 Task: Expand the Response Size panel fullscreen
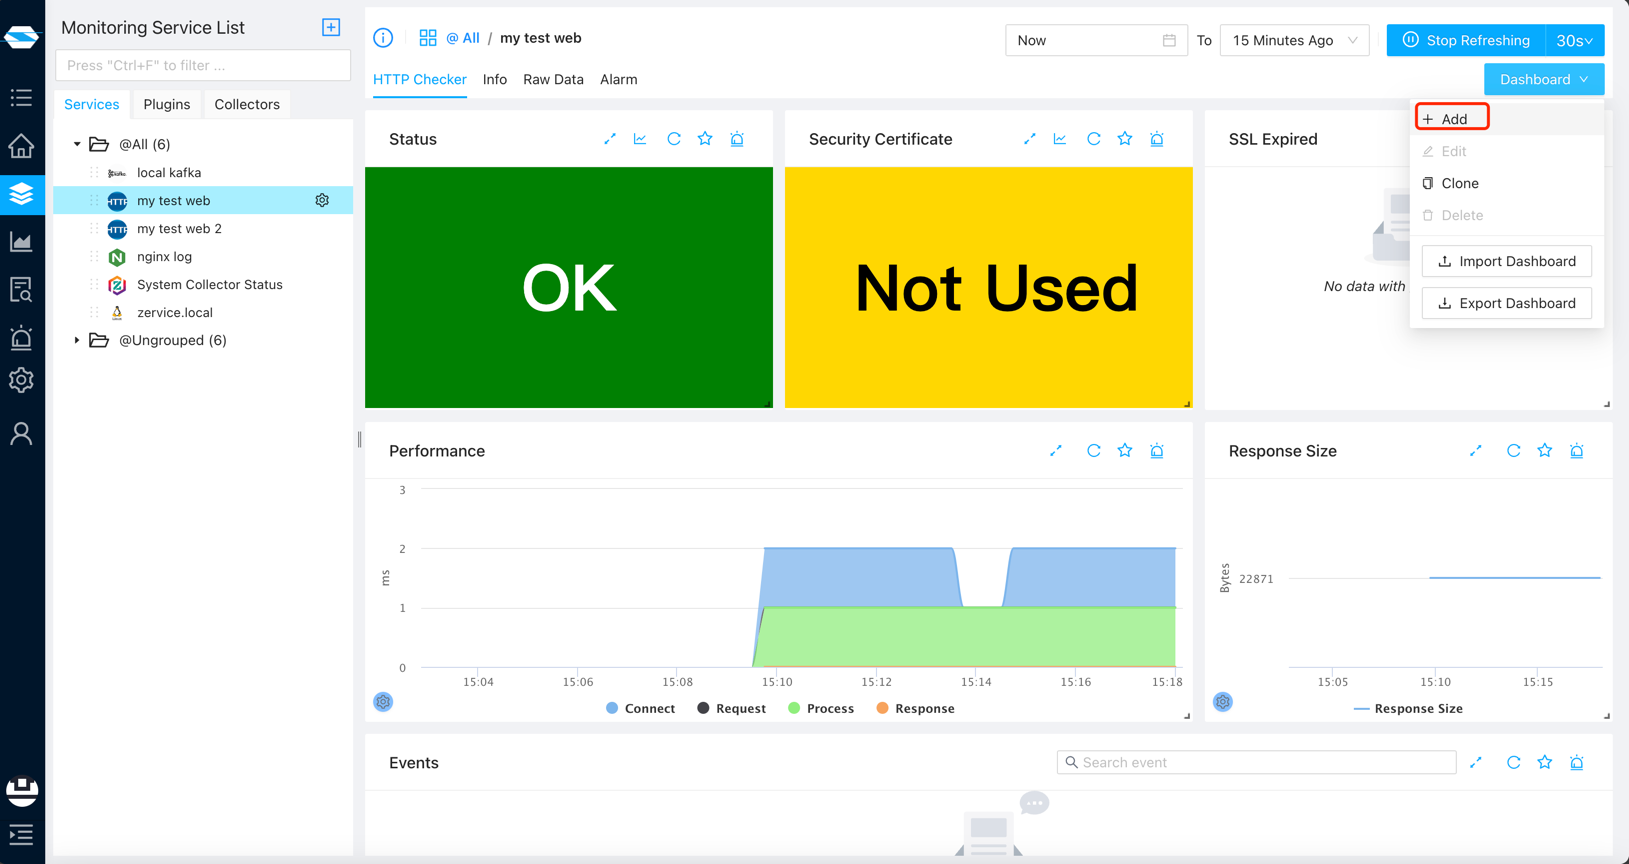coord(1476,451)
